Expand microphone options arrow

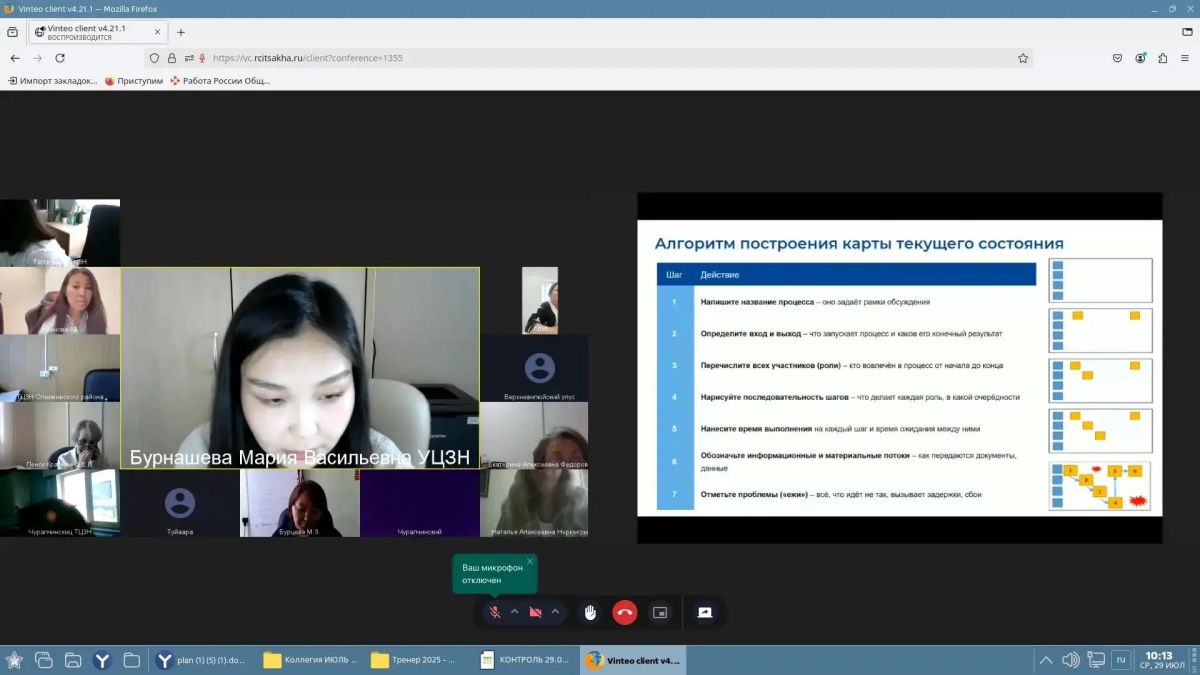coord(514,612)
